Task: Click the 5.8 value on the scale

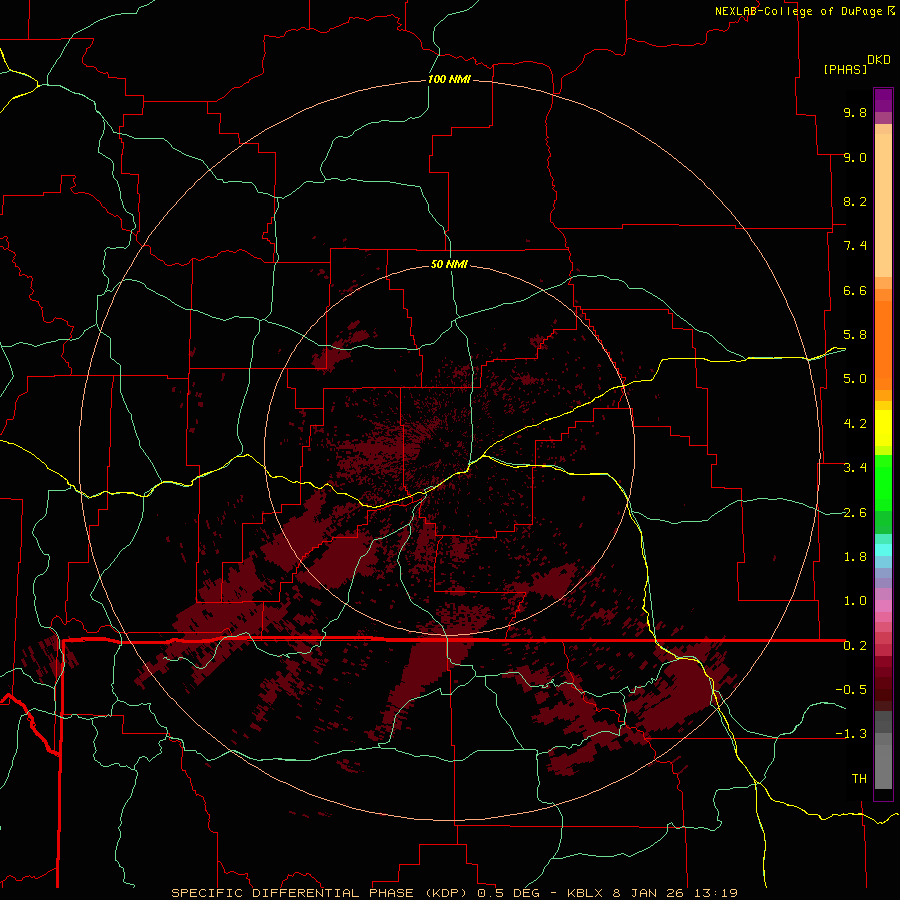Action: pyautogui.click(x=855, y=335)
